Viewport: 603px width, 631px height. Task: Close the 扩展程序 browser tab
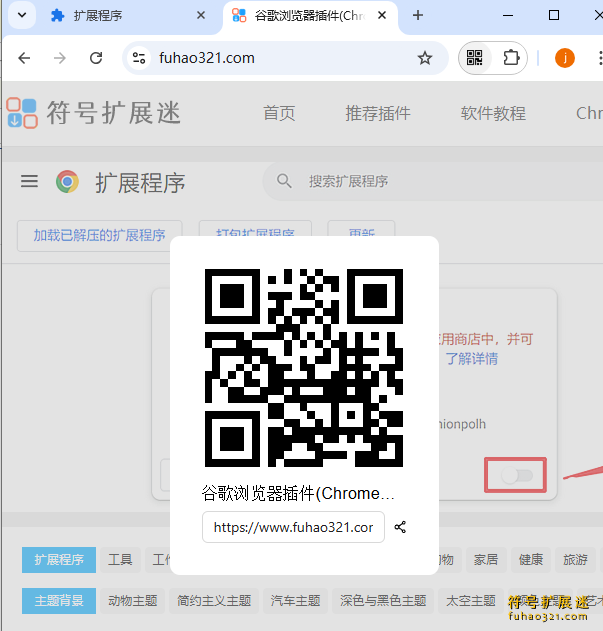pos(201,16)
